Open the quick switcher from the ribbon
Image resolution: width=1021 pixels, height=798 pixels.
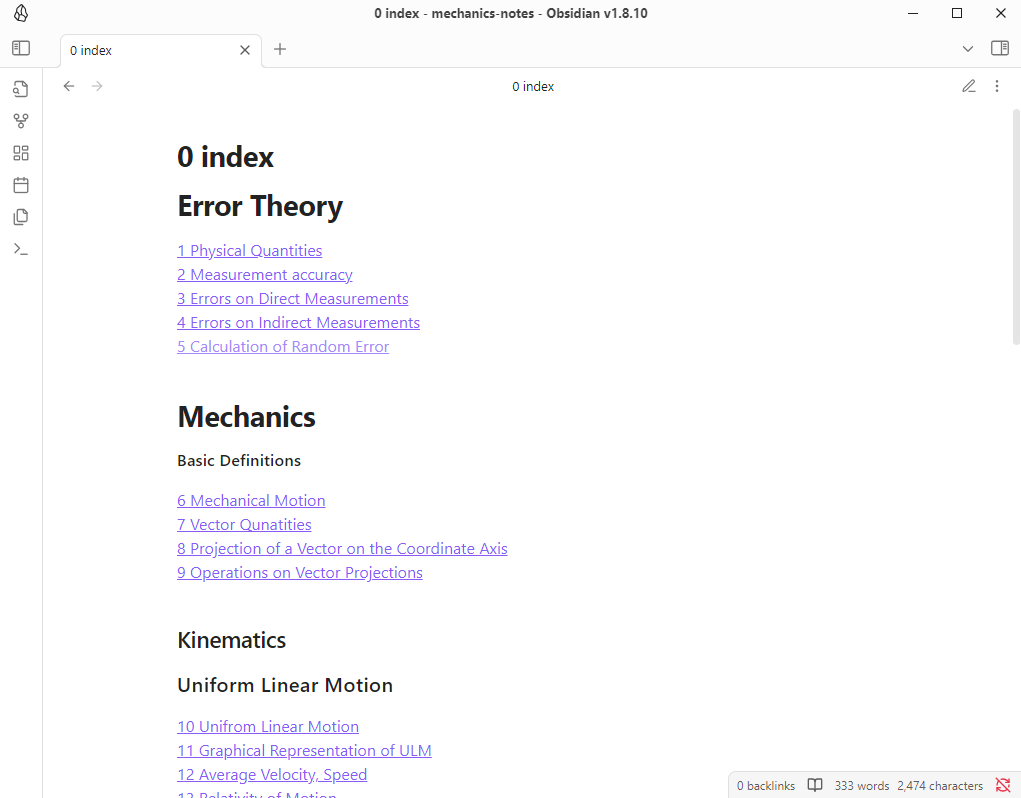coord(21,89)
